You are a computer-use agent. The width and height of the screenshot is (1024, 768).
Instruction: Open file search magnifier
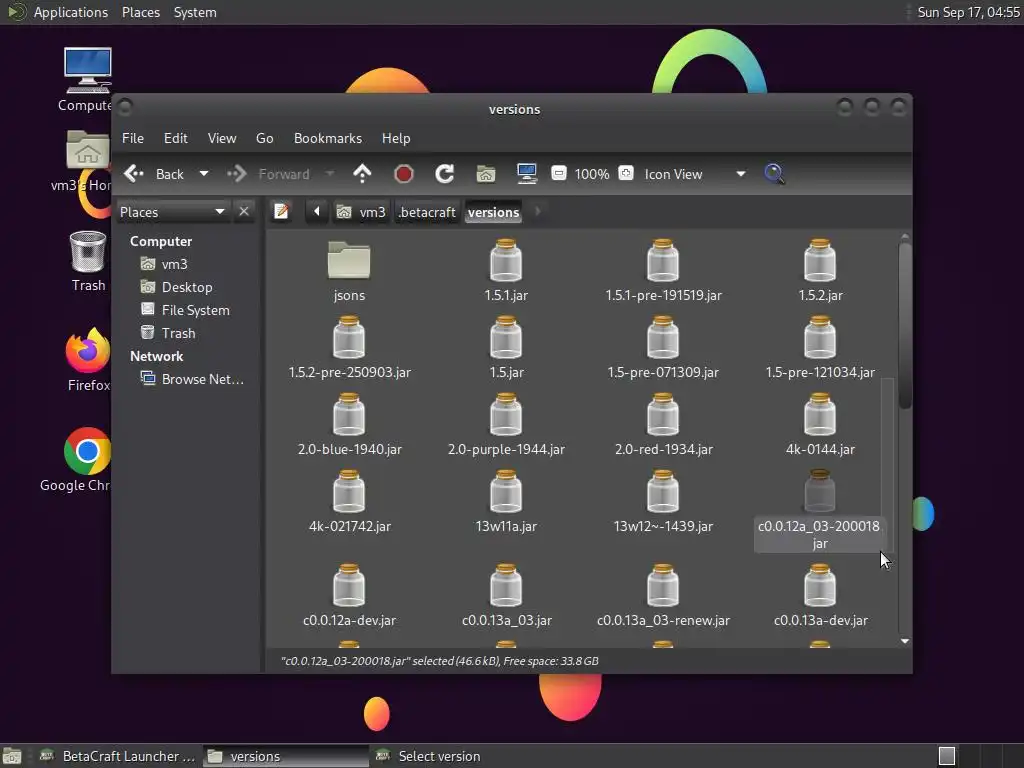coord(774,174)
